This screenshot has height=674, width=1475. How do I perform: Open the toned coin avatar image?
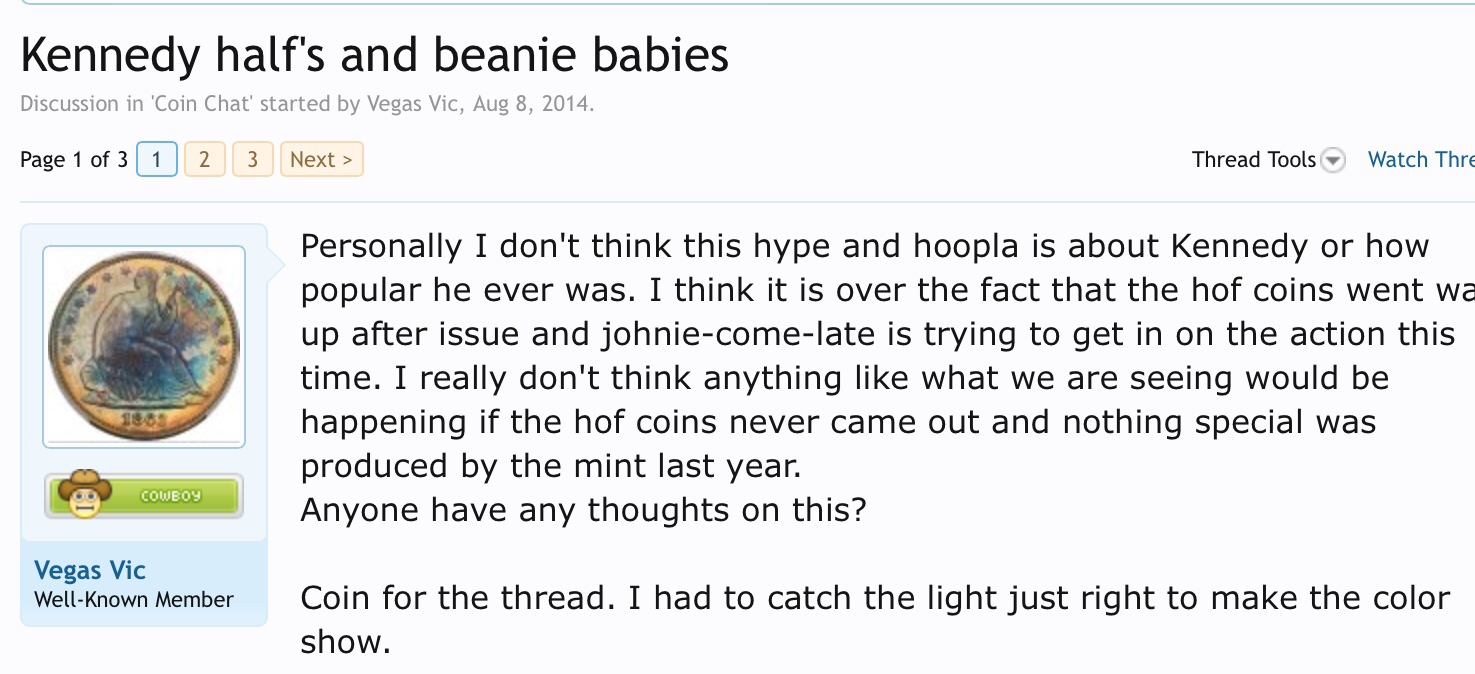pyautogui.click(x=144, y=346)
